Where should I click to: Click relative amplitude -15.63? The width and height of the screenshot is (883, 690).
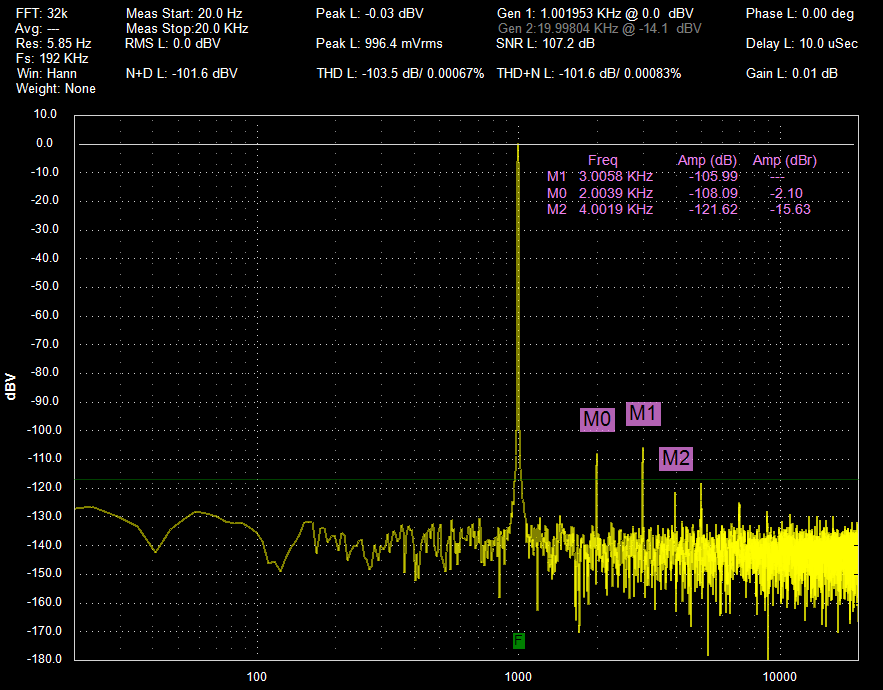click(x=790, y=210)
